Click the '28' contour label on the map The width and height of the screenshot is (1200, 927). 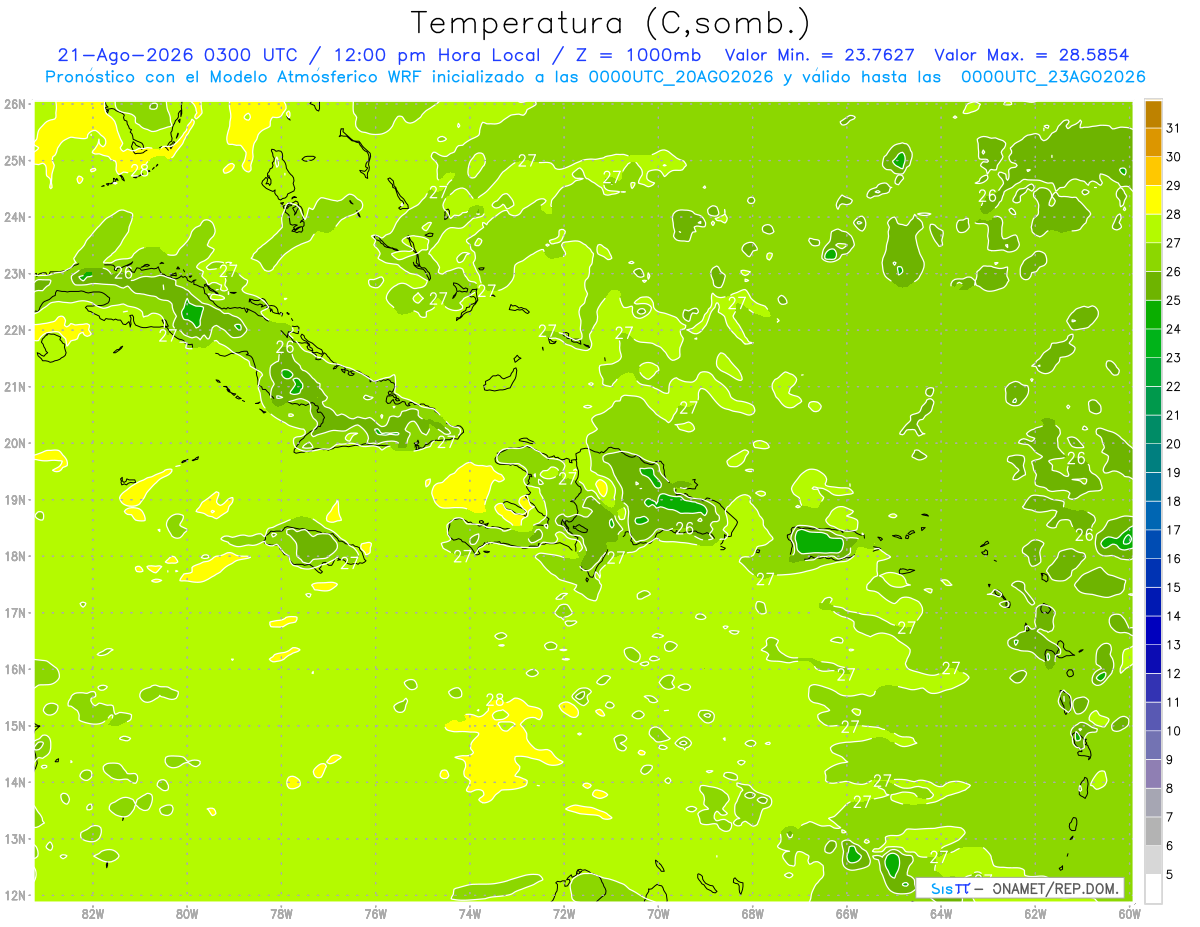[x=494, y=700]
